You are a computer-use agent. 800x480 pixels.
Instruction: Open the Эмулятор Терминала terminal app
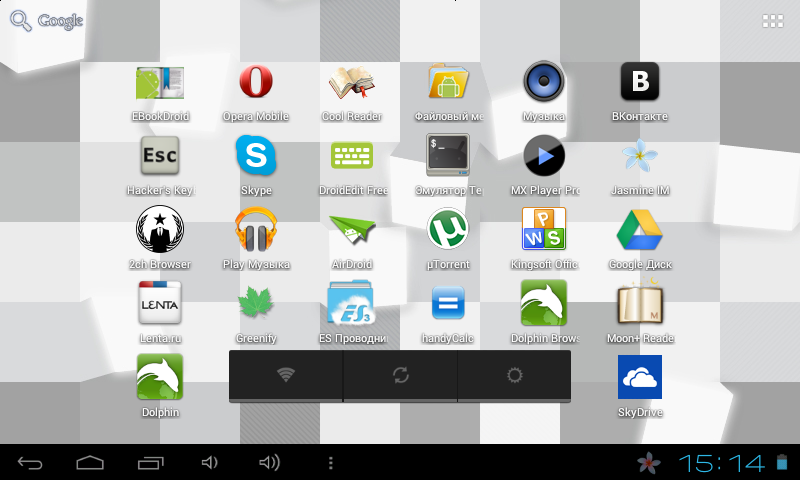447,155
